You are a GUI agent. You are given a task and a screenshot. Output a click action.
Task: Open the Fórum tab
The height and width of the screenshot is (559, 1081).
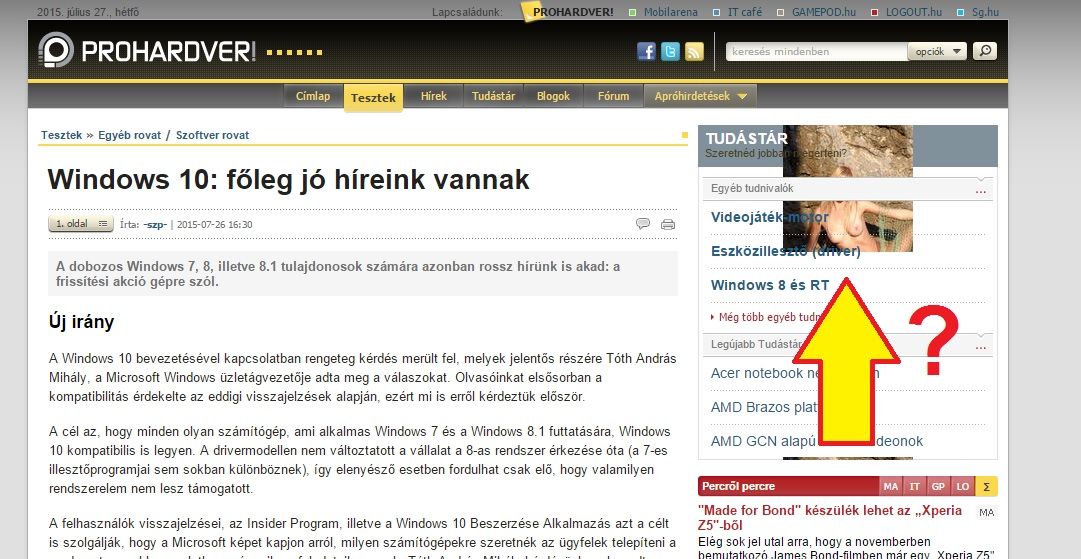coord(613,96)
